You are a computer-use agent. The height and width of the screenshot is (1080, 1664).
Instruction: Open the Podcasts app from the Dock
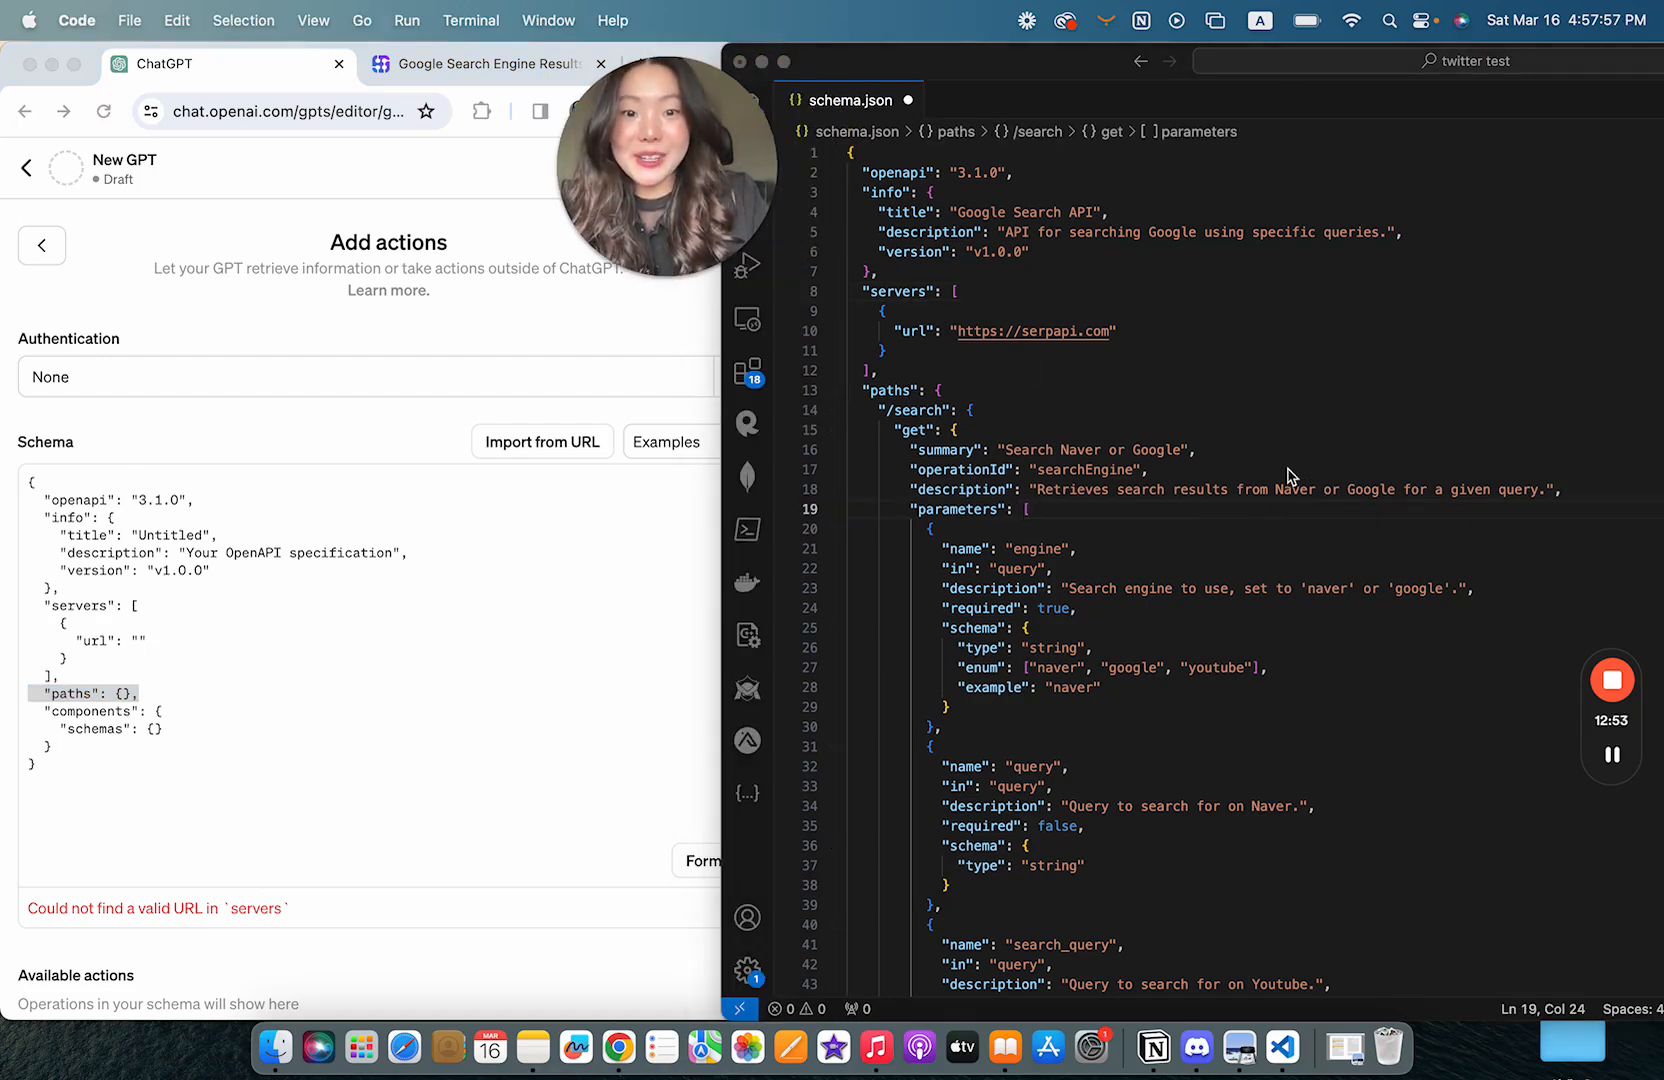click(x=919, y=1047)
